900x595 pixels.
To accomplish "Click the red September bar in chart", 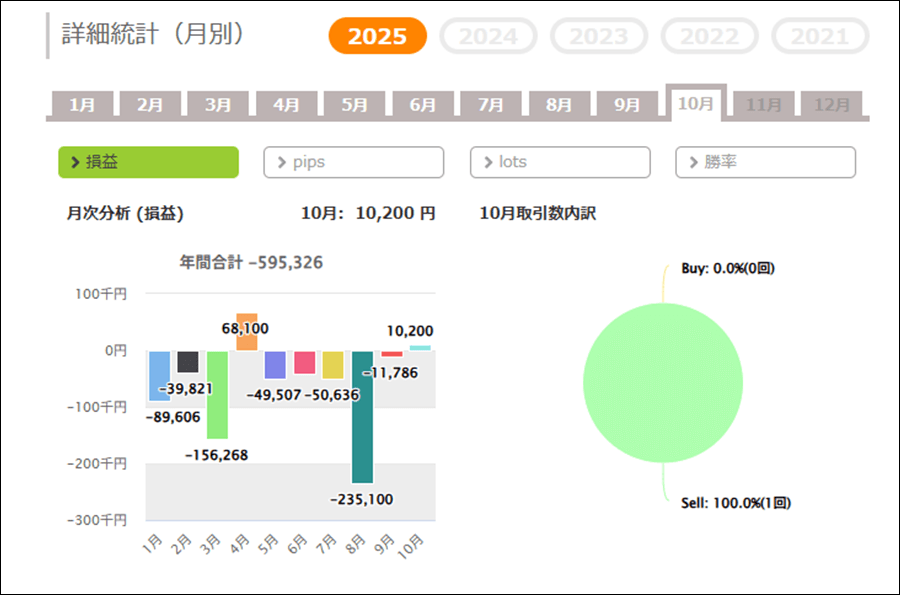I will coord(392,354).
